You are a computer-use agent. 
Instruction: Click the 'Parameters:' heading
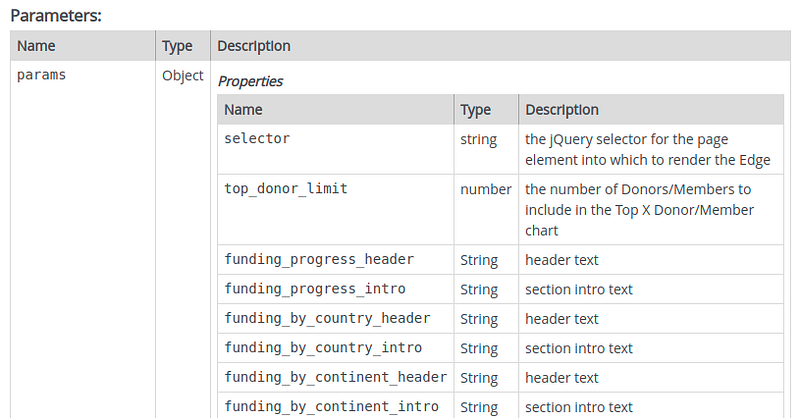click(x=56, y=17)
